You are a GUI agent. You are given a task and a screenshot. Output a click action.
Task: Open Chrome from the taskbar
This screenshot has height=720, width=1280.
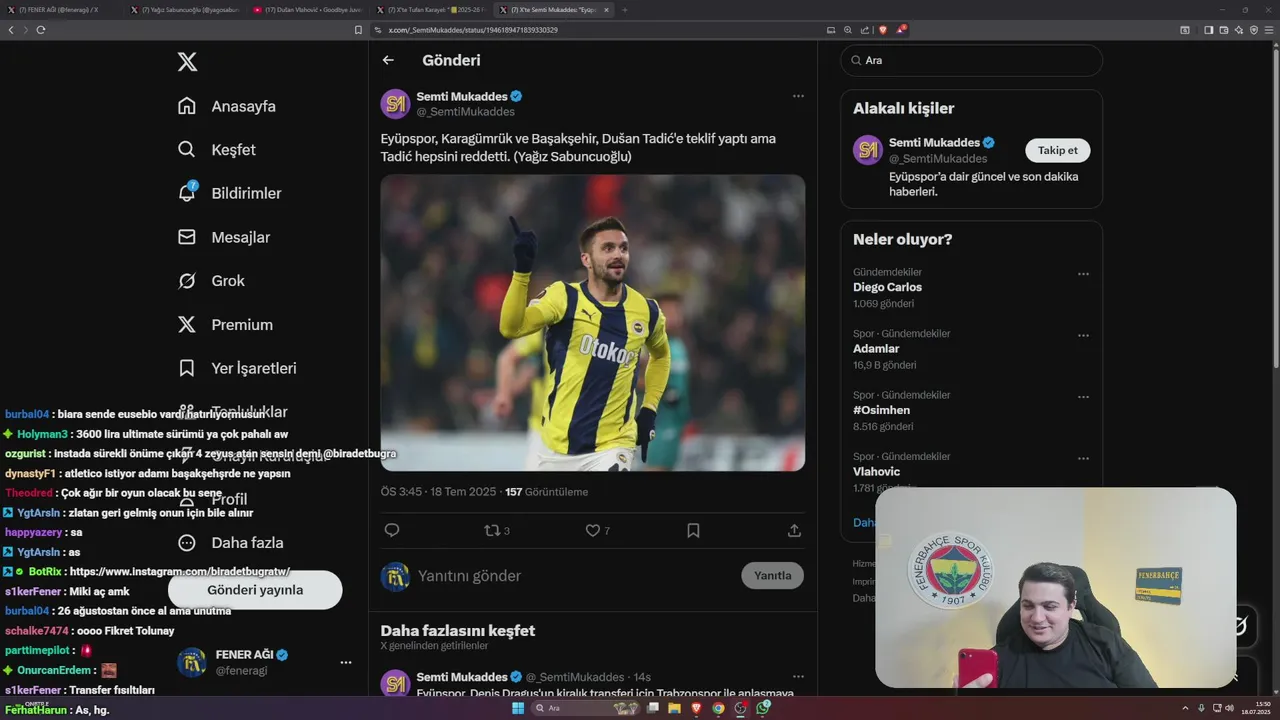pyautogui.click(x=718, y=708)
